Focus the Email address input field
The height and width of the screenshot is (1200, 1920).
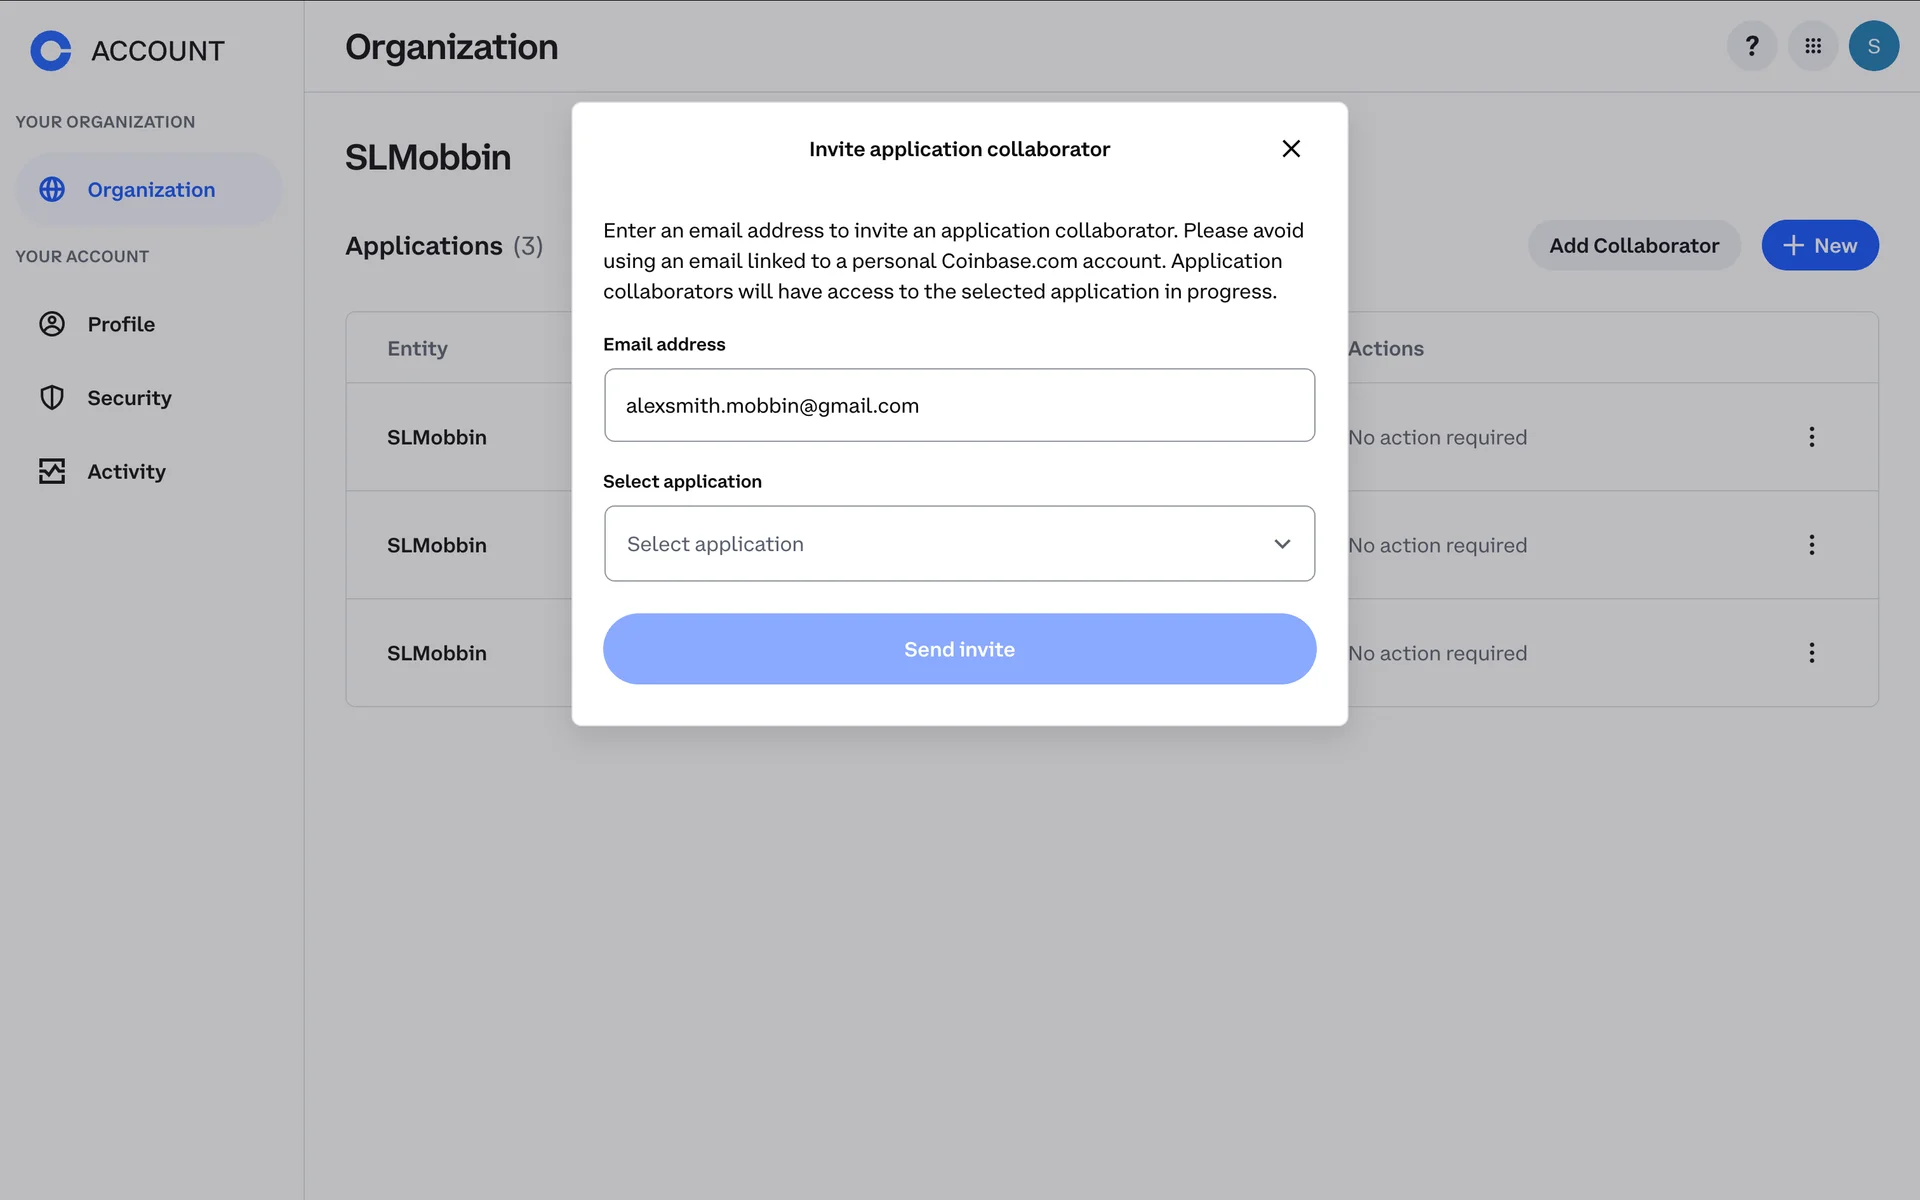click(x=958, y=405)
